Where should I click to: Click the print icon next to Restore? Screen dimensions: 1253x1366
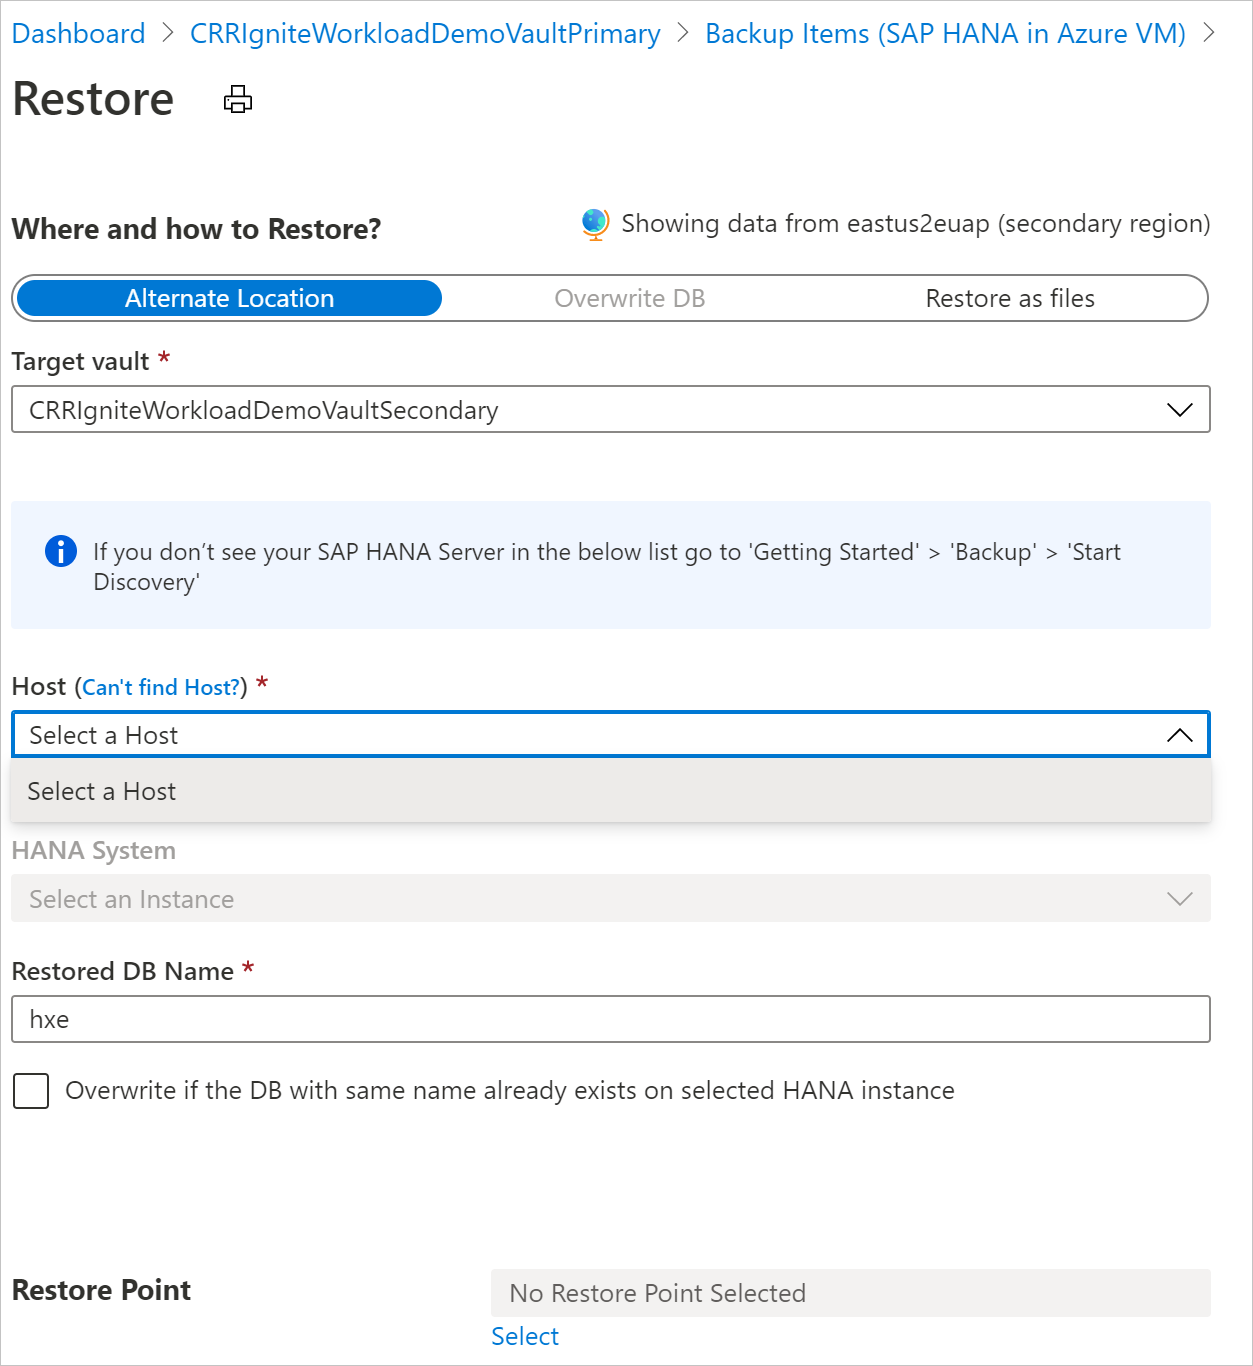click(237, 99)
